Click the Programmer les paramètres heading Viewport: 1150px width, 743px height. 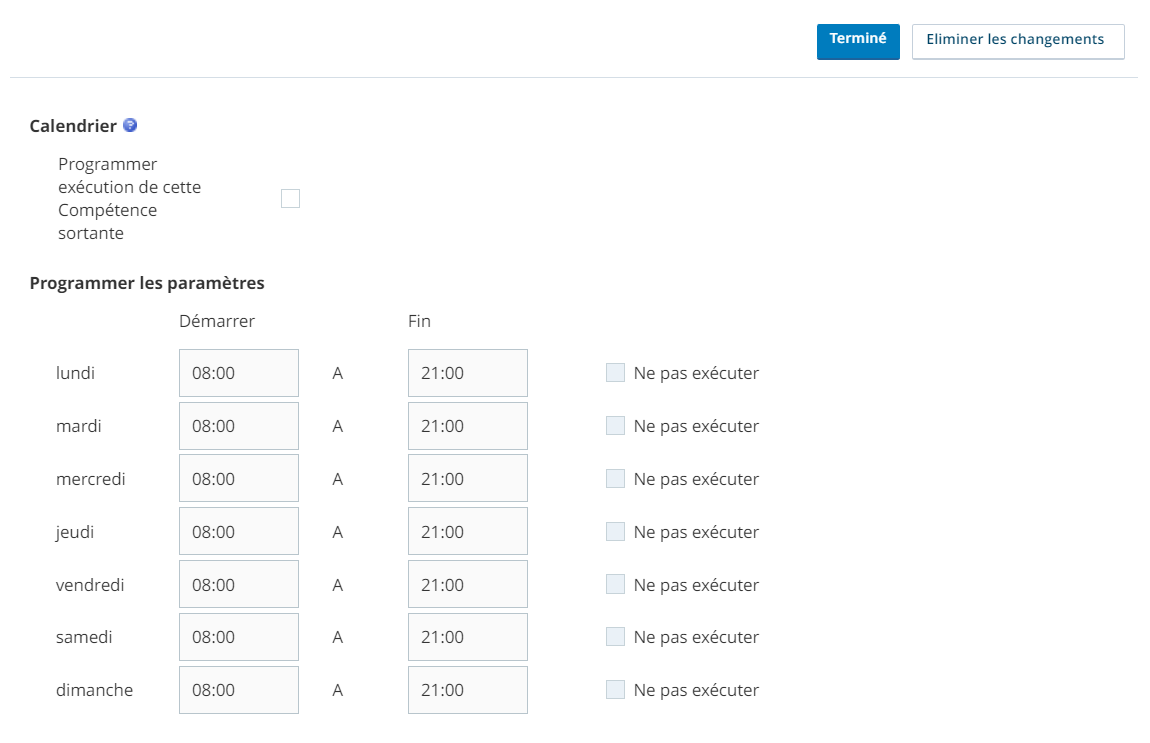pos(147,283)
